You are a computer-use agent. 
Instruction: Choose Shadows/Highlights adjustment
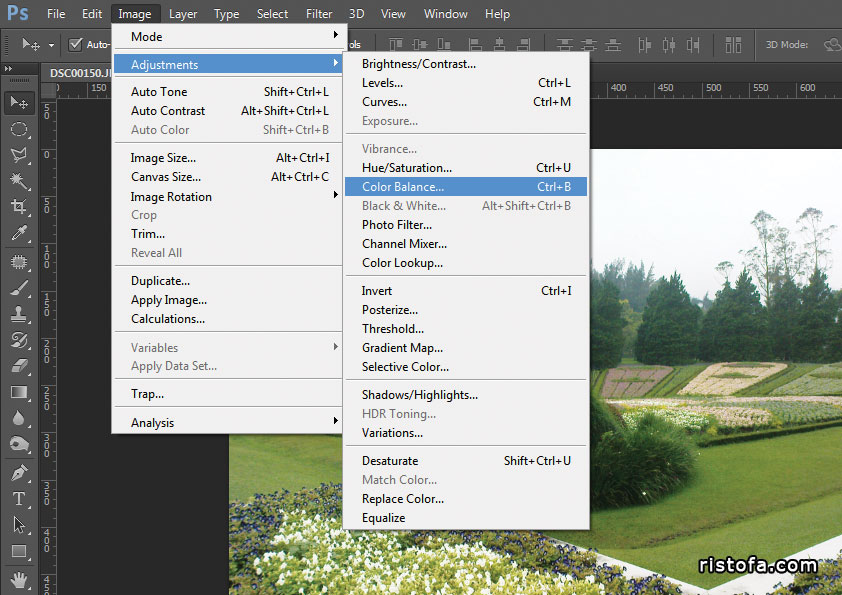pos(466,395)
